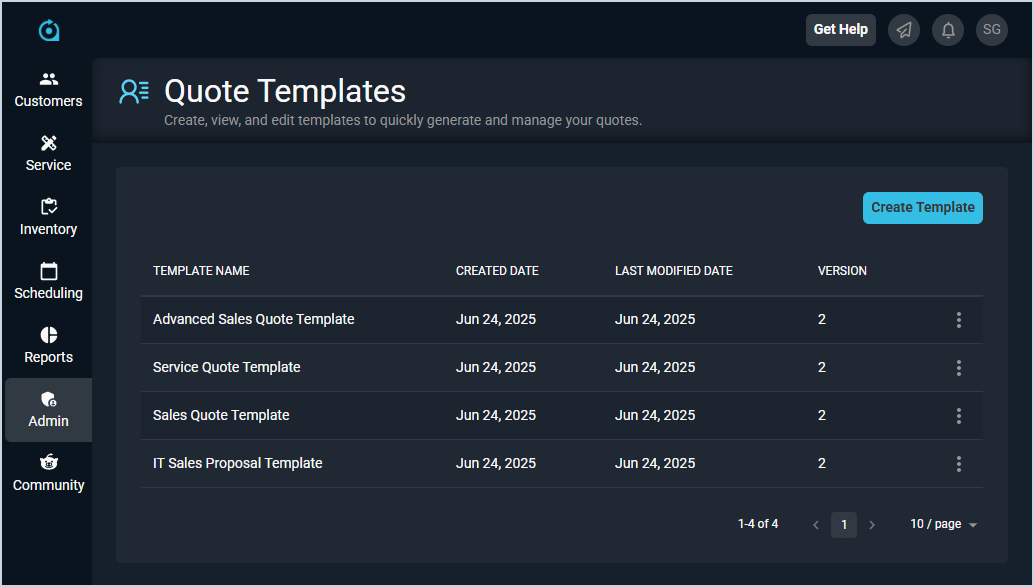Viewport: 1034px width, 587px height.
Task: Navigate to Scheduling
Action: 48,281
